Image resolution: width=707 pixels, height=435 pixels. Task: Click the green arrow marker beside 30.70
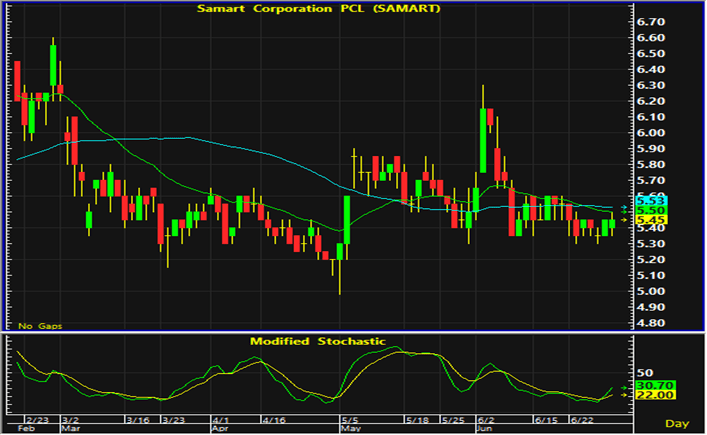(x=624, y=388)
